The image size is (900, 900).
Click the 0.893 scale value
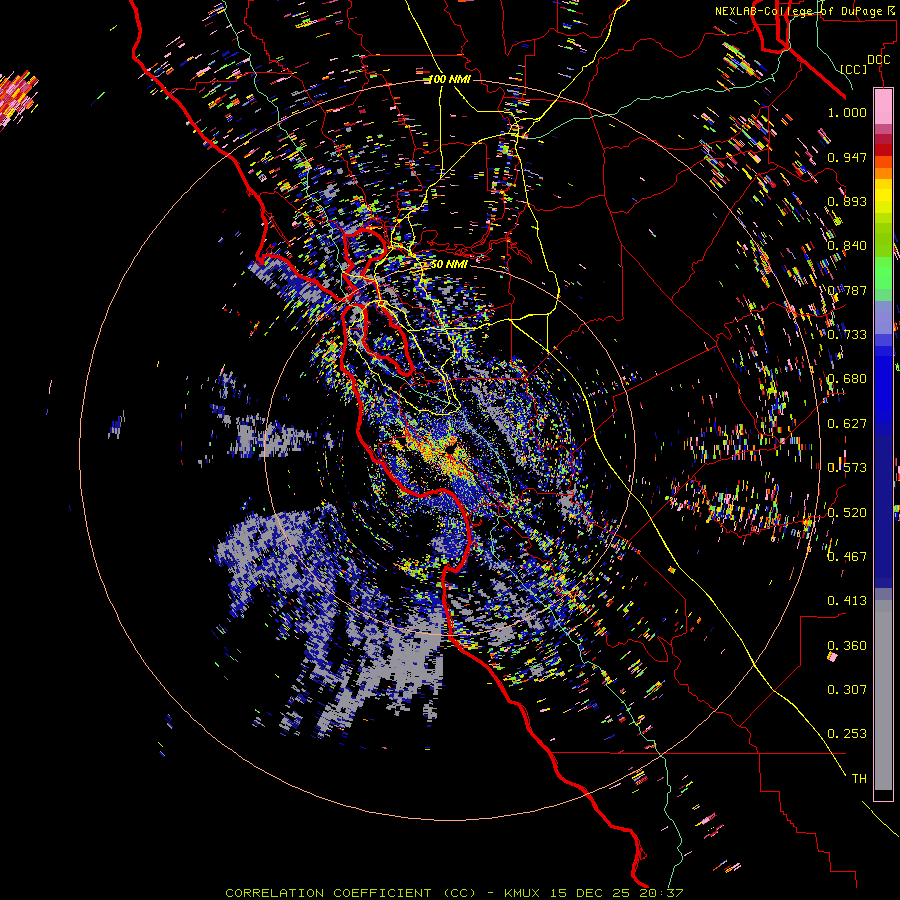coord(847,201)
